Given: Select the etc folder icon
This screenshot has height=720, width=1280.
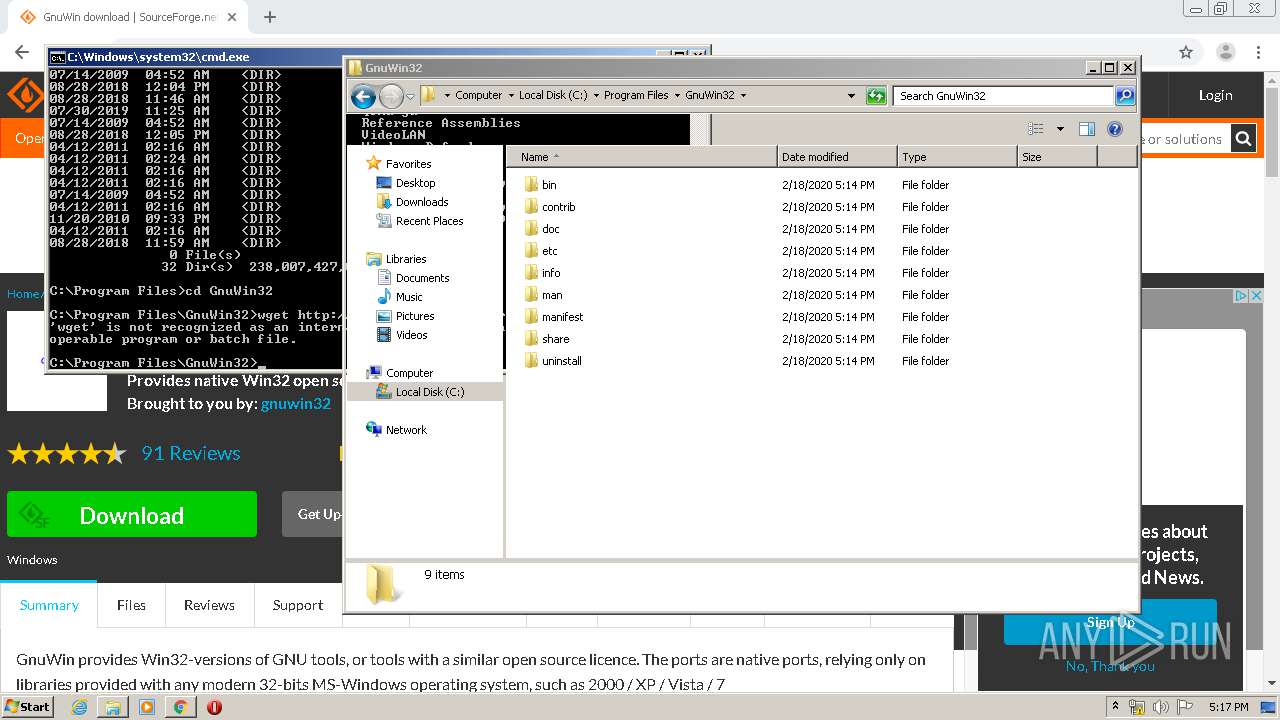Looking at the screenshot, I should coord(531,251).
